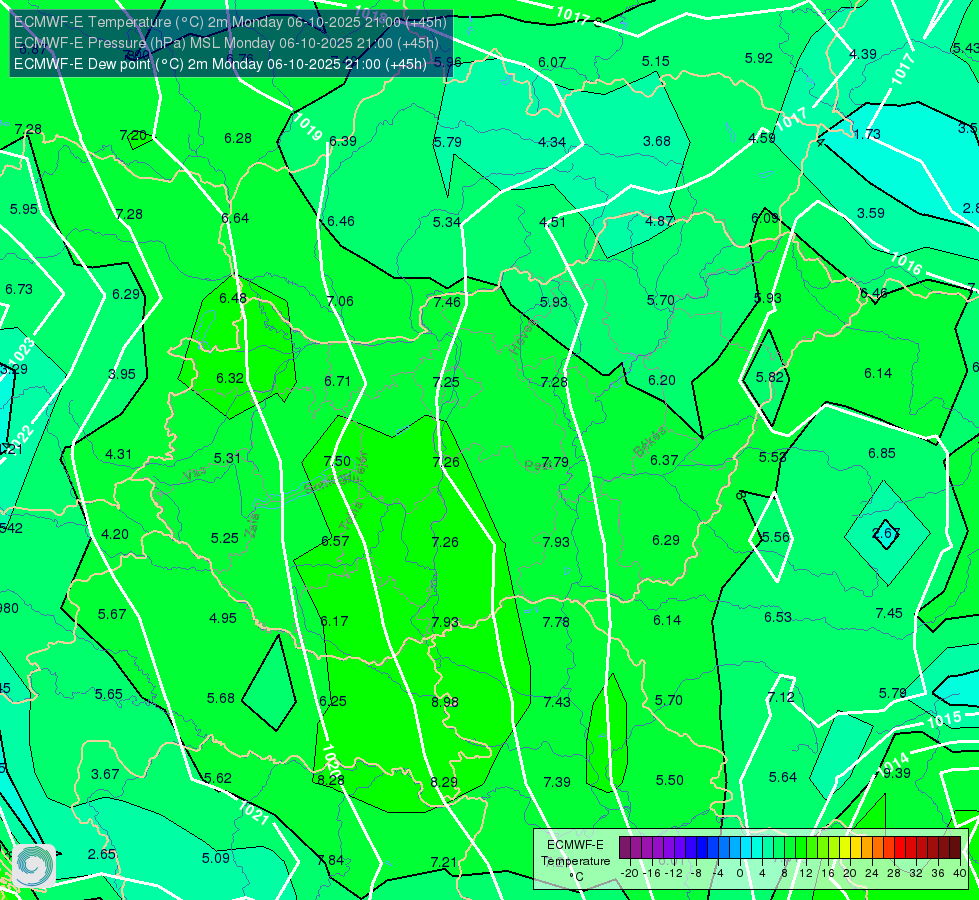Click the dew point value 3.95
The width and height of the screenshot is (979, 900).
click(122, 373)
